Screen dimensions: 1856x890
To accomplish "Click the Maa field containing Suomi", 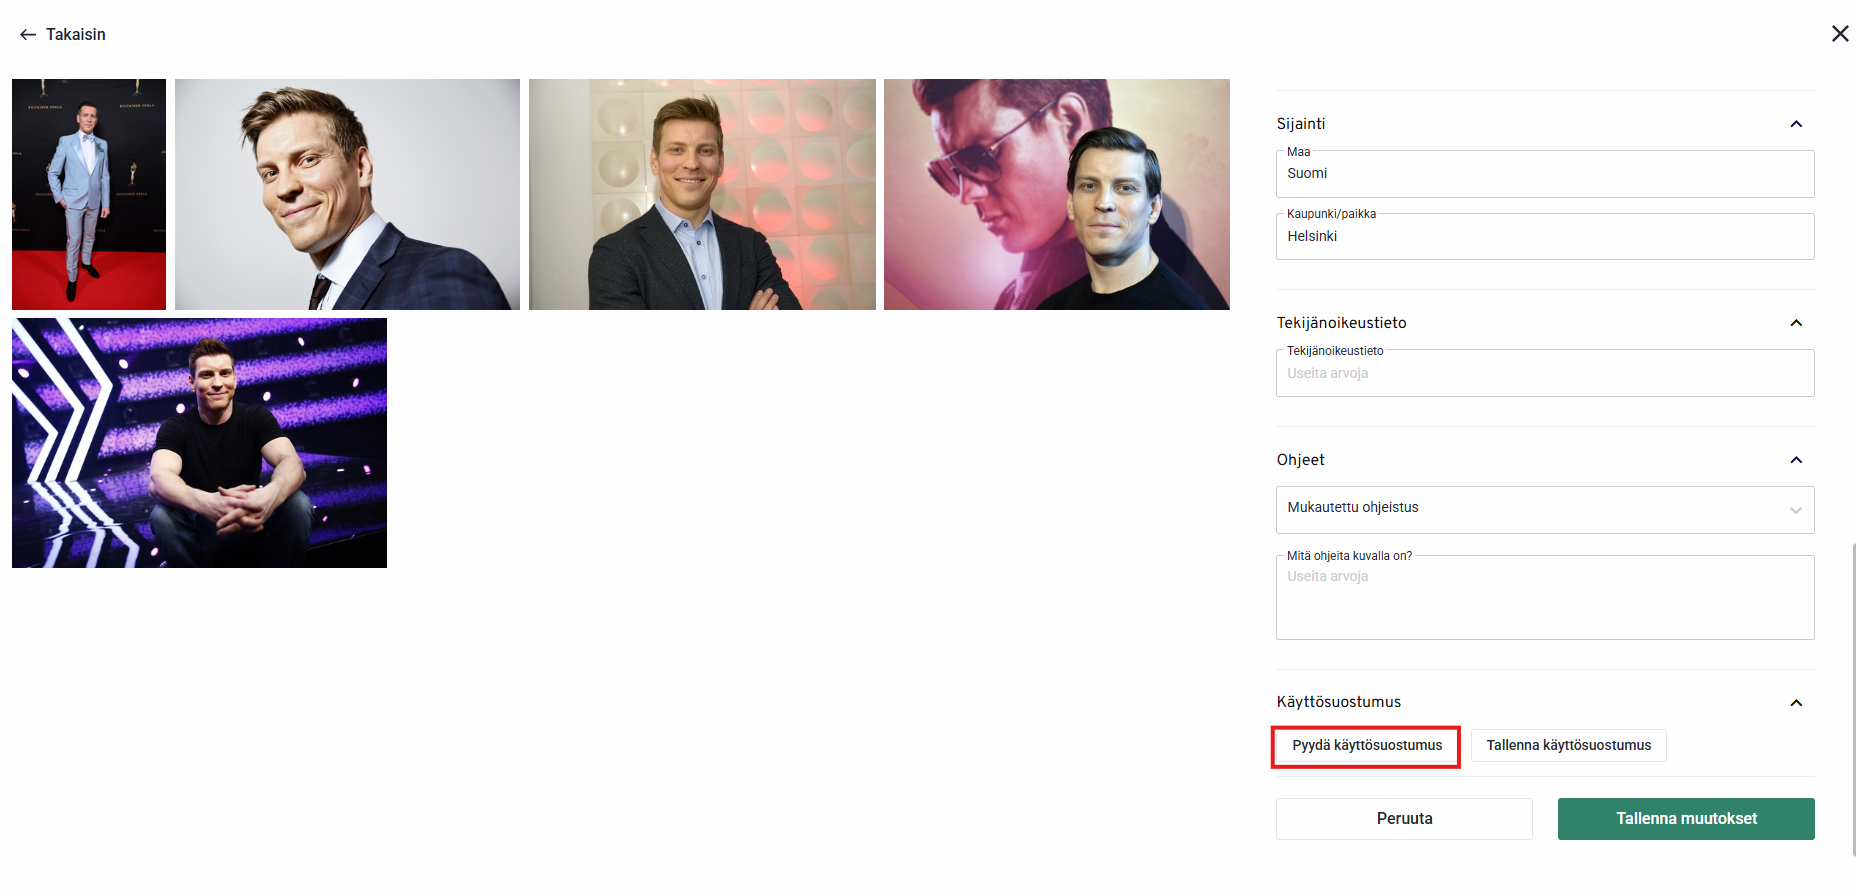I will tap(1544, 174).
